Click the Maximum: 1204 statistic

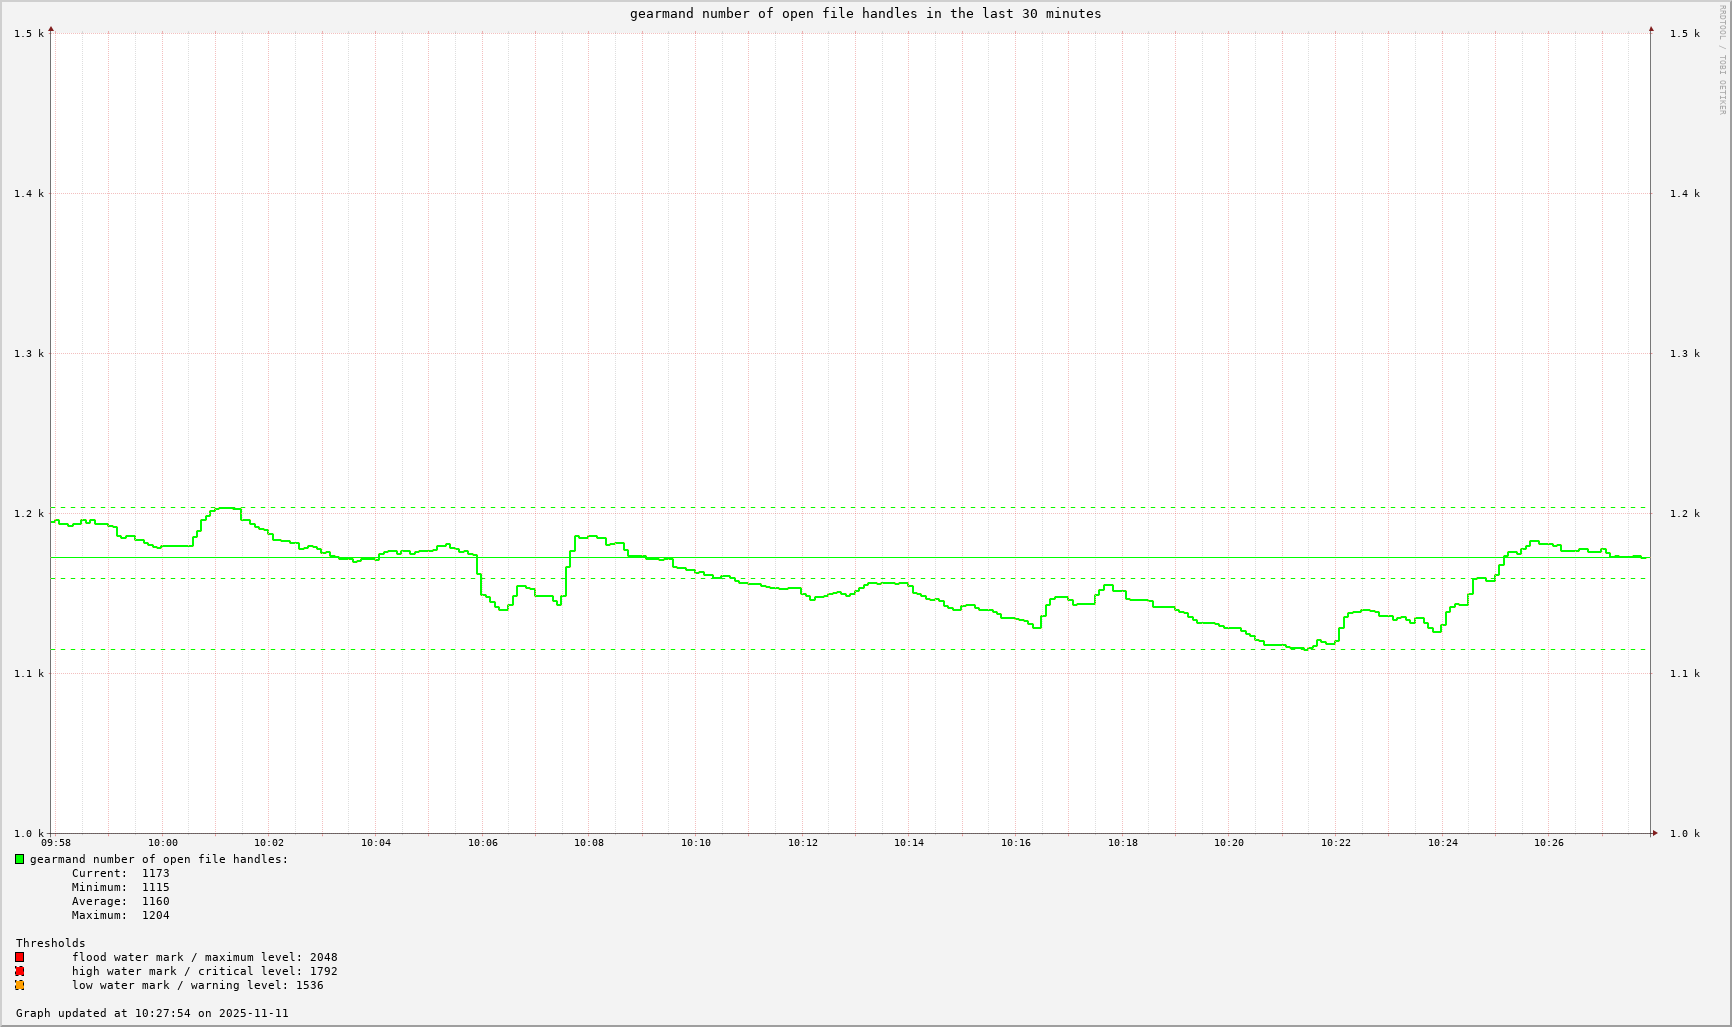pyautogui.click(x=120, y=915)
